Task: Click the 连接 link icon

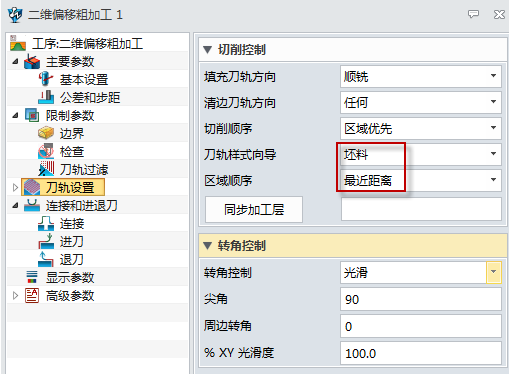Action: click(46, 223)
